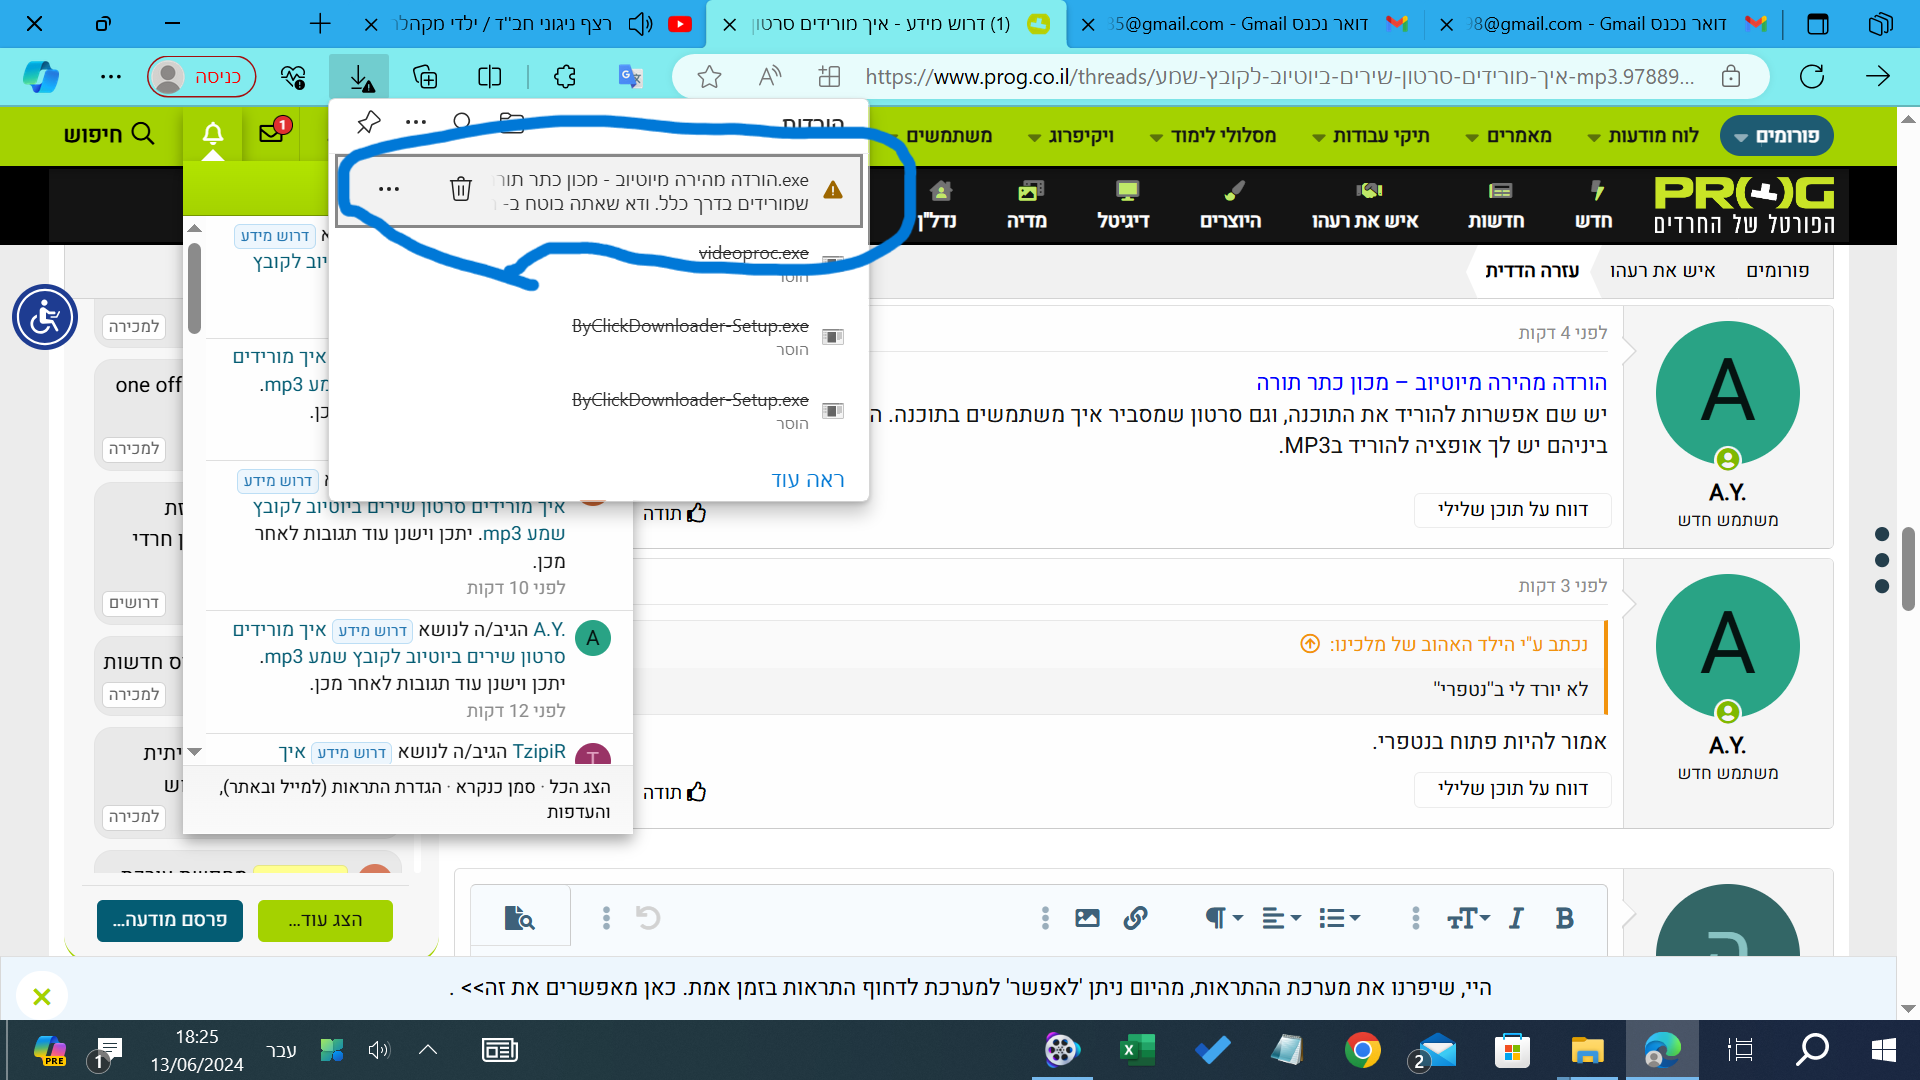Toggle italic formatting in the editor
1920x1080 pixels.
pyautogui.click(x=1515, y=917)
